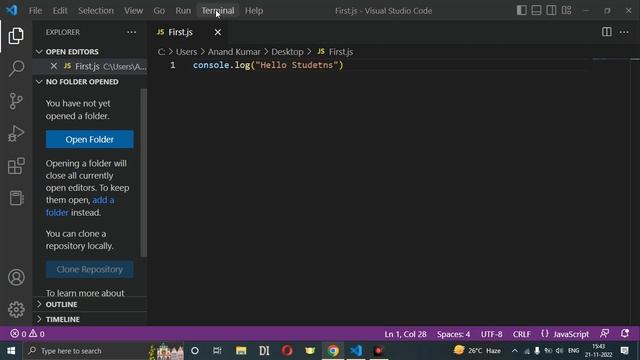Open the Desktop breadcrumb dropdown
This screenshot has width=640, height=360.
pyautogui.click(x=287, y=52)
